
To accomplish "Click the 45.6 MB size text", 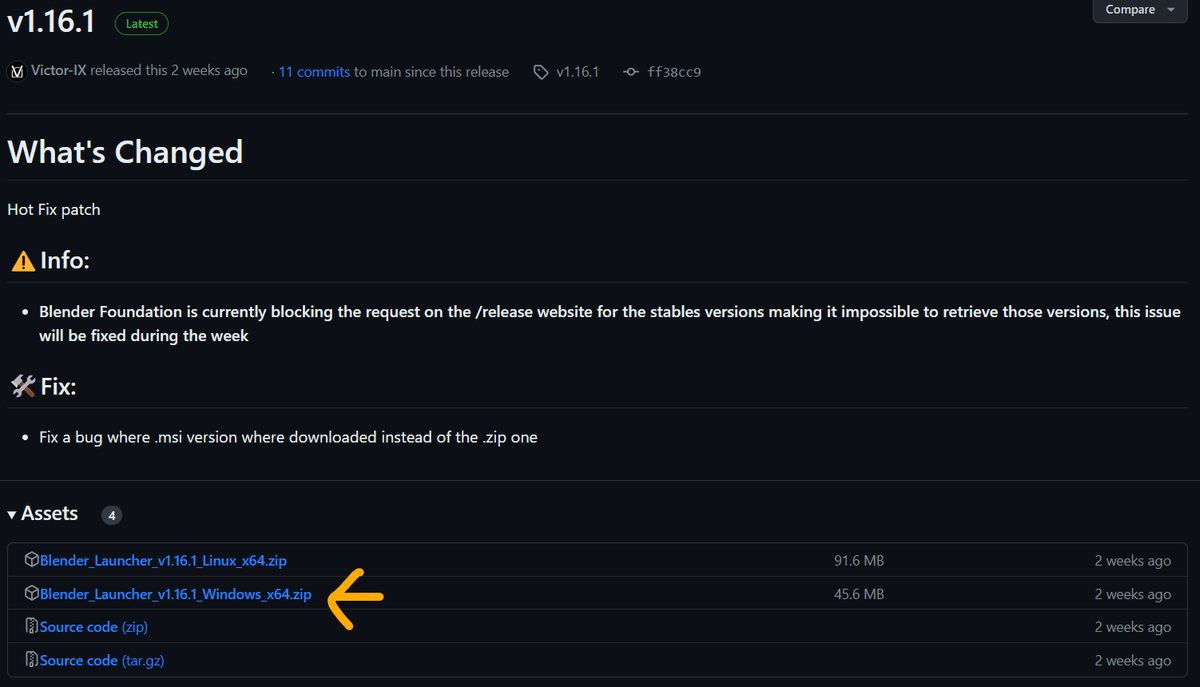I will click(859, 594).
